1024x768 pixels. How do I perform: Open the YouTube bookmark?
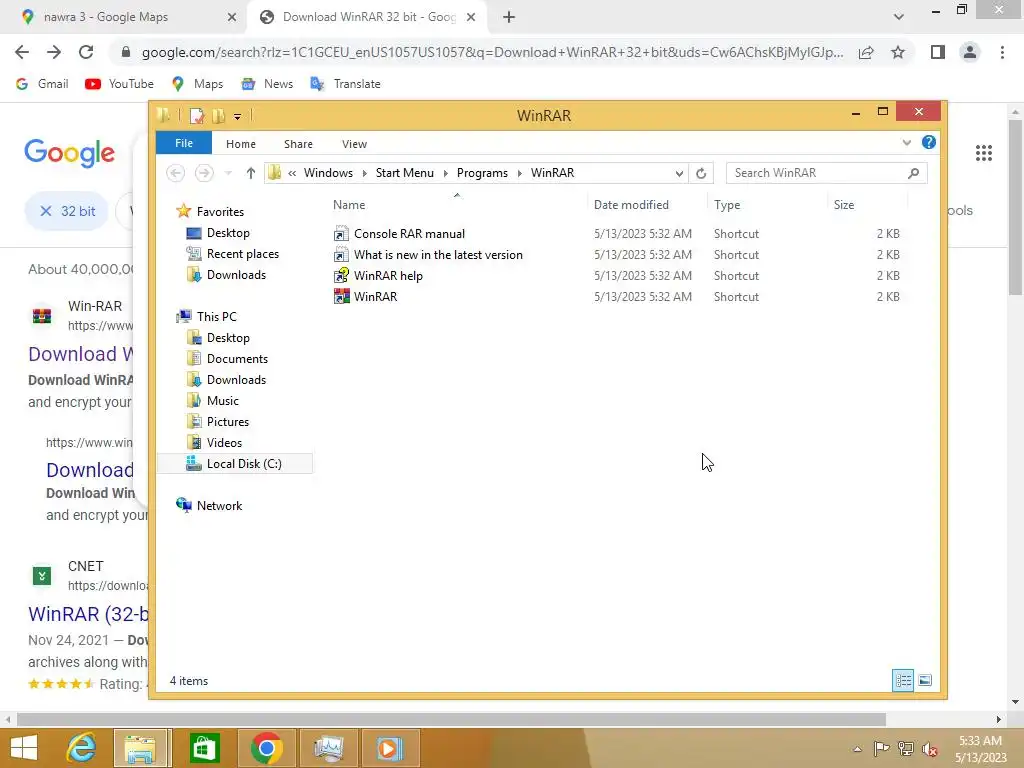click(x=120, y=84)
